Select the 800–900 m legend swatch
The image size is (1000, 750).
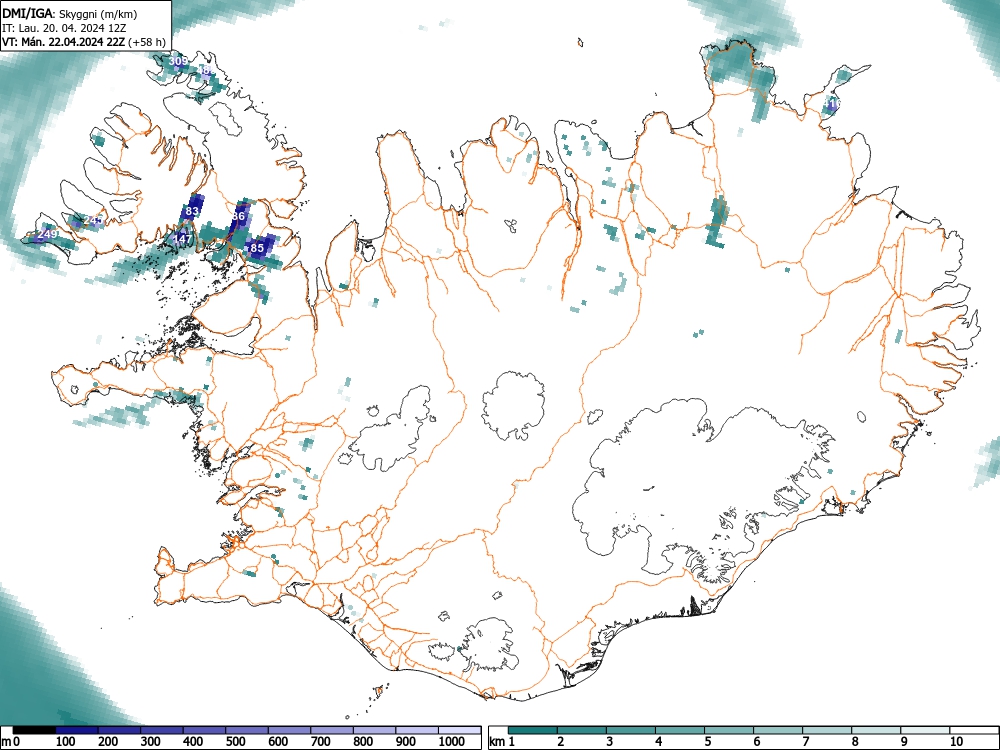pos(374,730)
